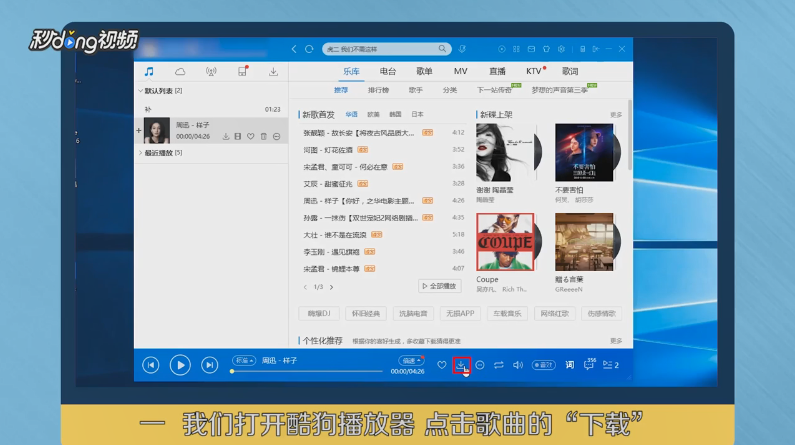Switch to the MV tab
The image size is (795, 445).
coord(460,71)
